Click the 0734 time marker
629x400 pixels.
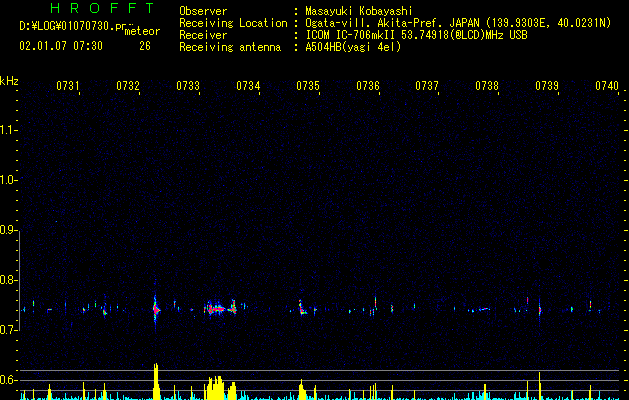(248, 86)
